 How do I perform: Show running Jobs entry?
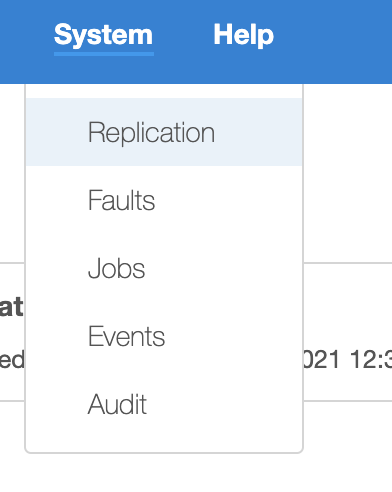[116, 268]
